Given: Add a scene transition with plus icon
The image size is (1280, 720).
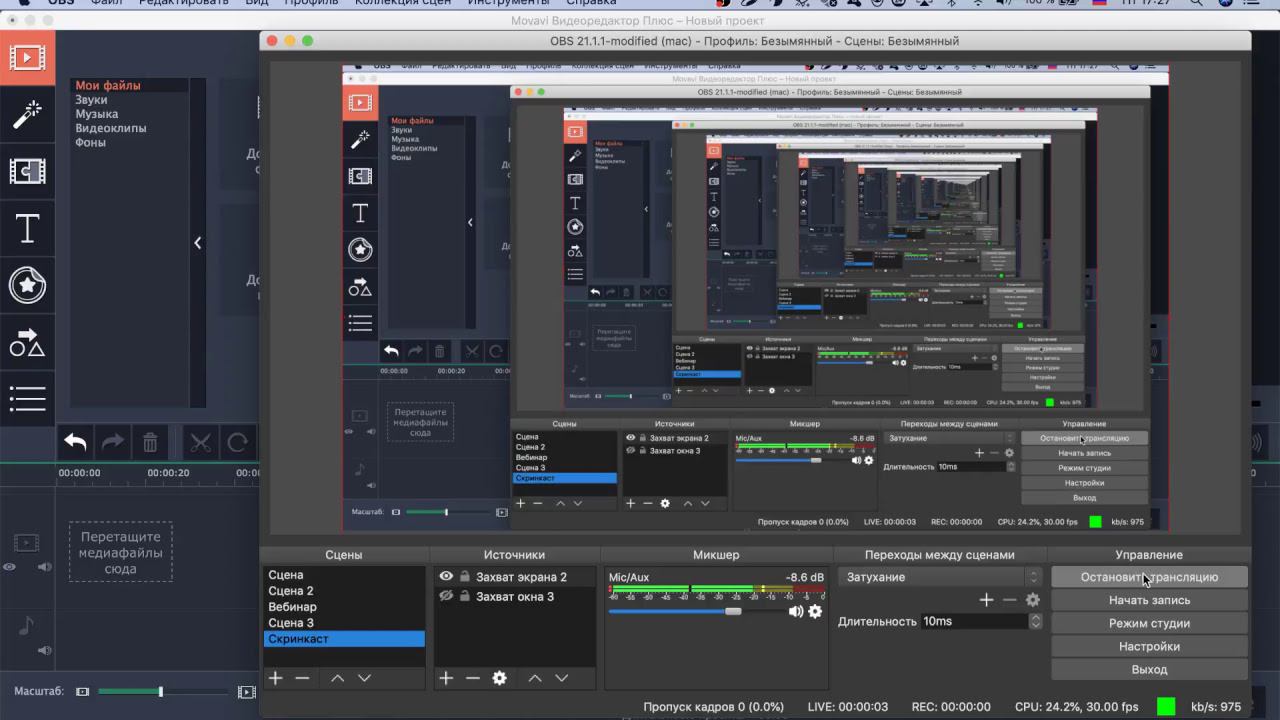Looking at the screenshot, I should [986, 600].
